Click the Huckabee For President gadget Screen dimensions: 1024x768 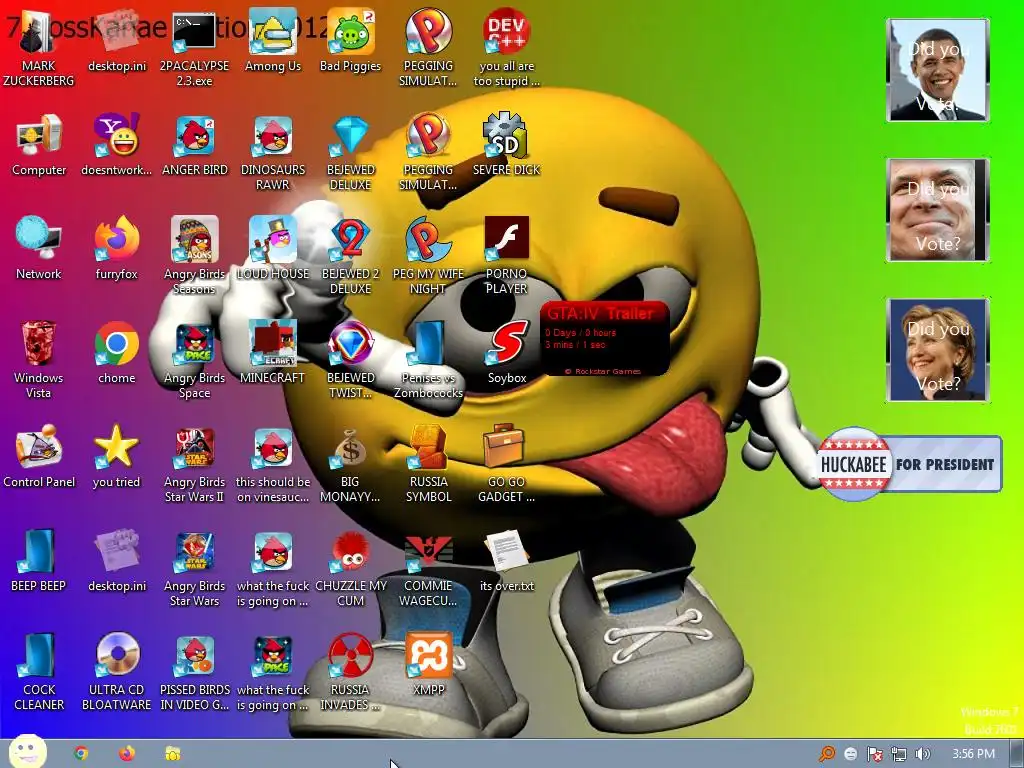(x=909, y=464)
